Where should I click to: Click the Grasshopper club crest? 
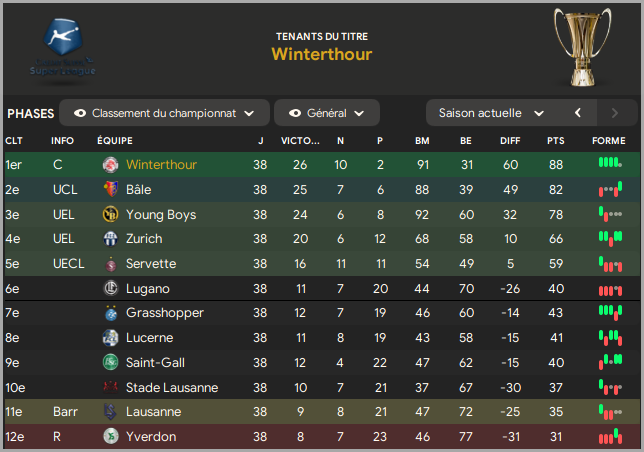pos(110,313)
